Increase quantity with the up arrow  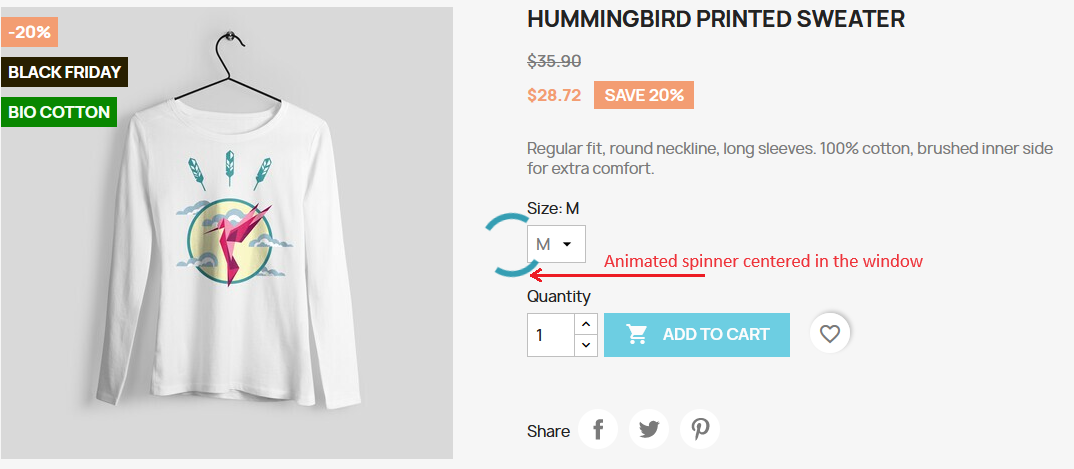pos(587,324)
